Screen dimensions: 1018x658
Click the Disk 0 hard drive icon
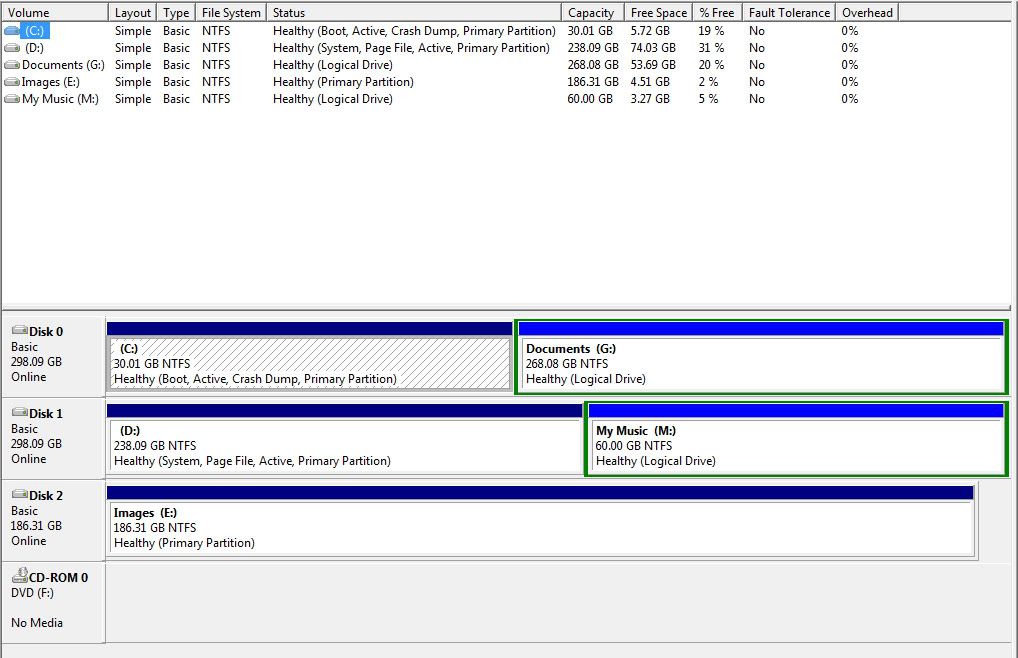[x=19, y=330]
